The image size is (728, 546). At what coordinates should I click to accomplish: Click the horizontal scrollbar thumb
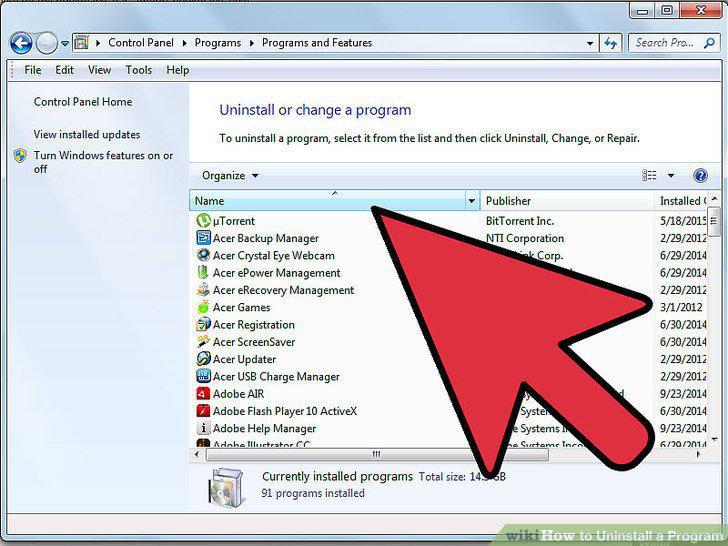pos(377,454)
